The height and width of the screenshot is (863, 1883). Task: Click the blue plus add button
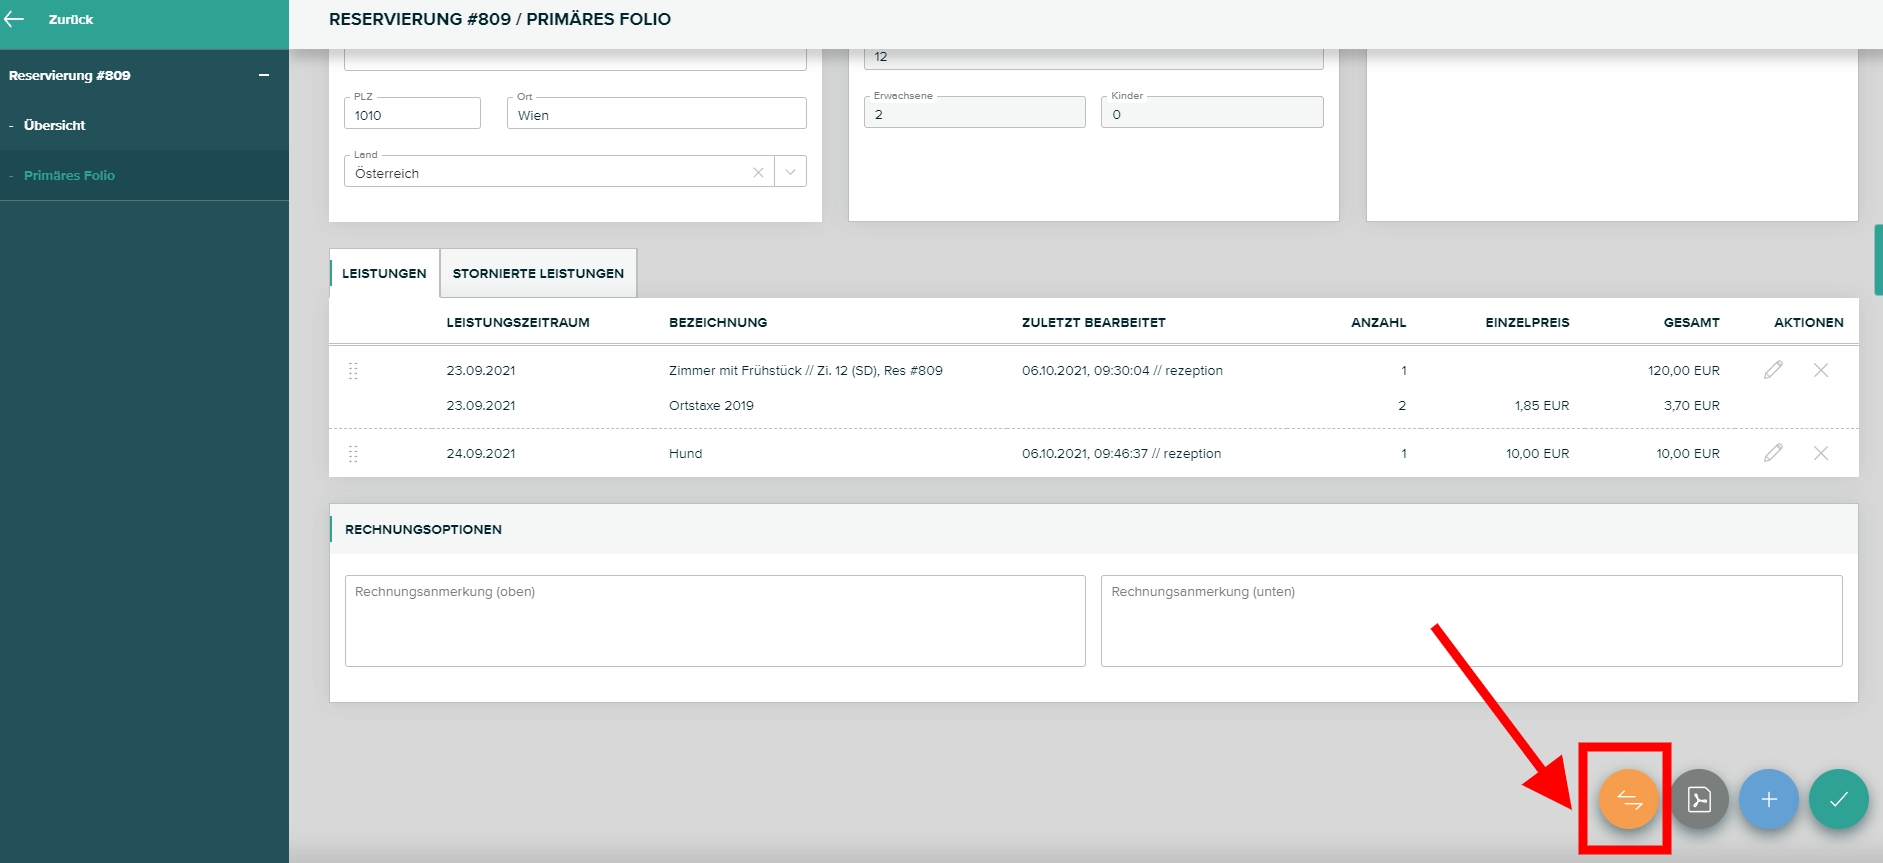(x=1768, y=800)
